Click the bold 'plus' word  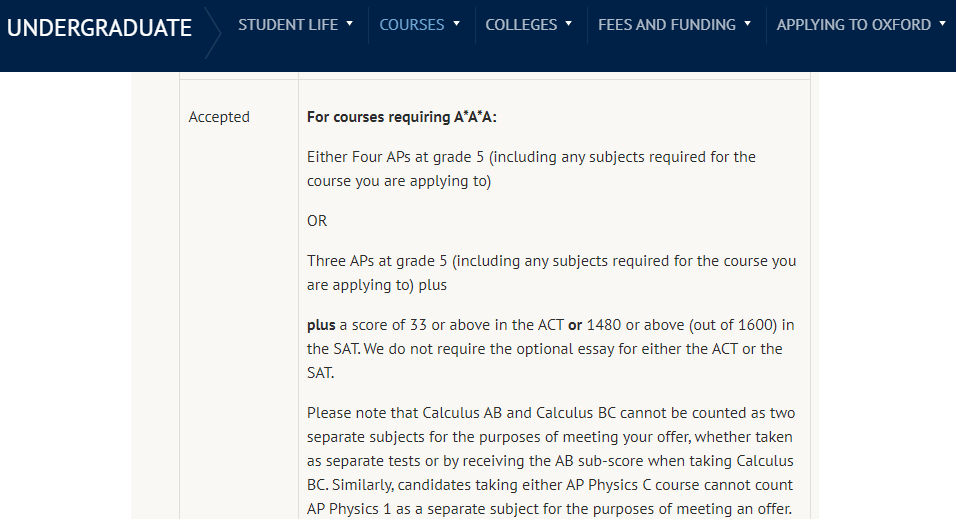[x=321, y=325]
